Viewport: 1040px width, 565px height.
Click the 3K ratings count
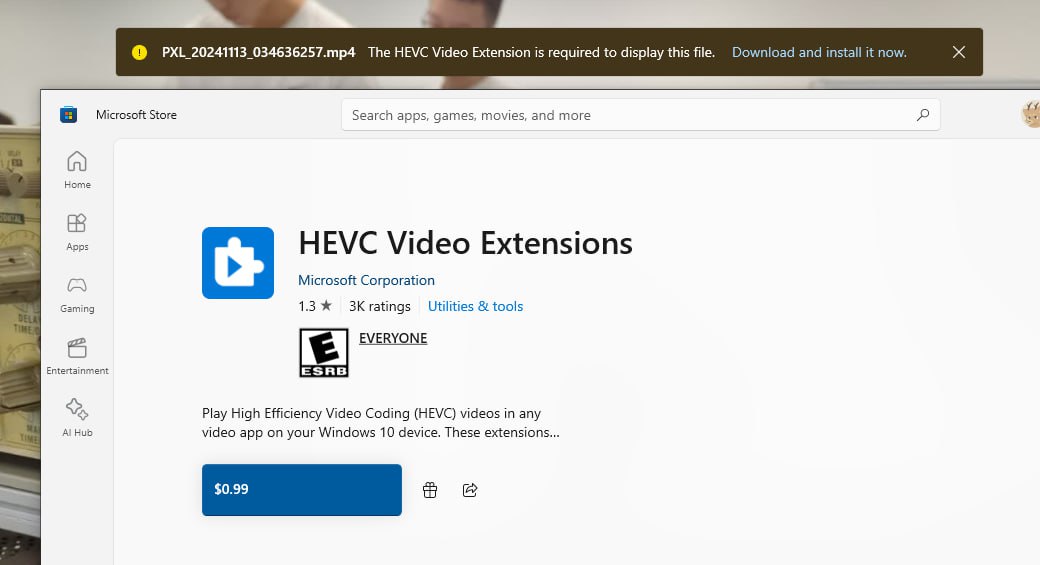[x=379, y=306]
